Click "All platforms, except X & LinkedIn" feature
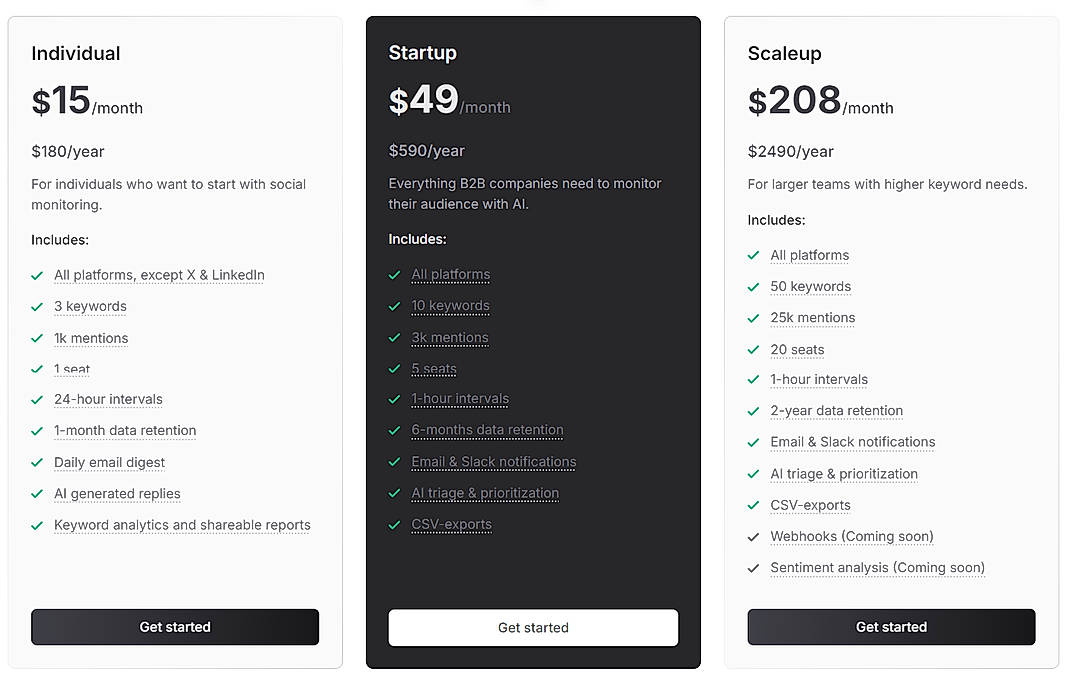The width and height of the screenshot is (1070, 681). pos(159,275)
